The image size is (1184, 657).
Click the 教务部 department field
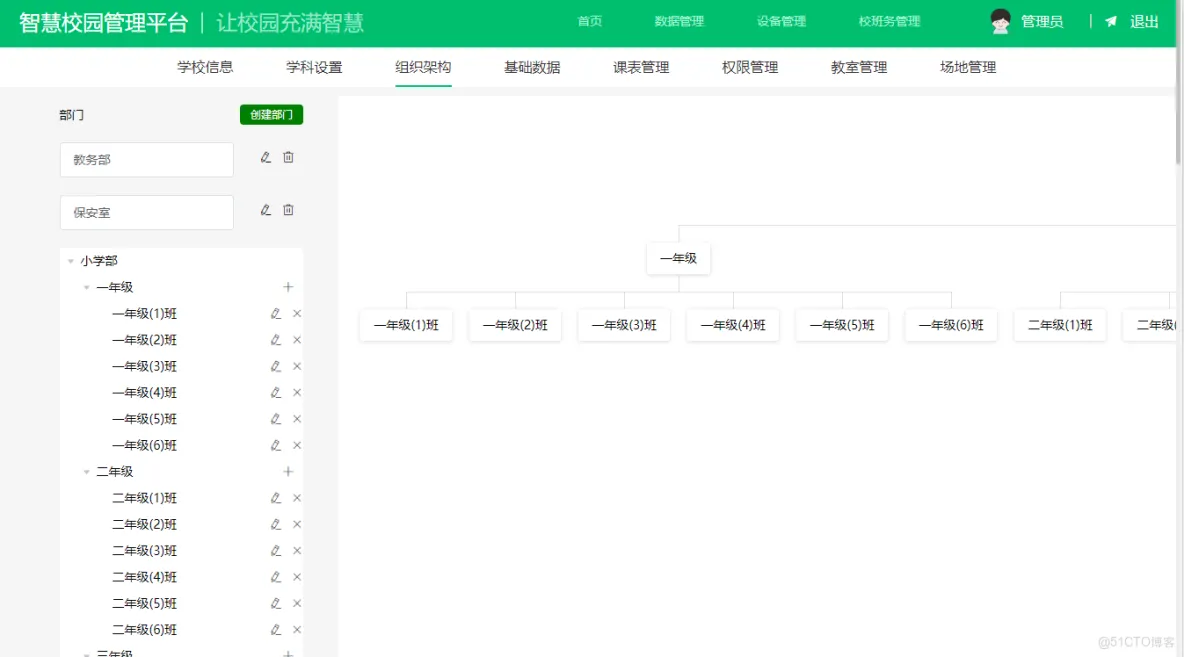point(146,160)
